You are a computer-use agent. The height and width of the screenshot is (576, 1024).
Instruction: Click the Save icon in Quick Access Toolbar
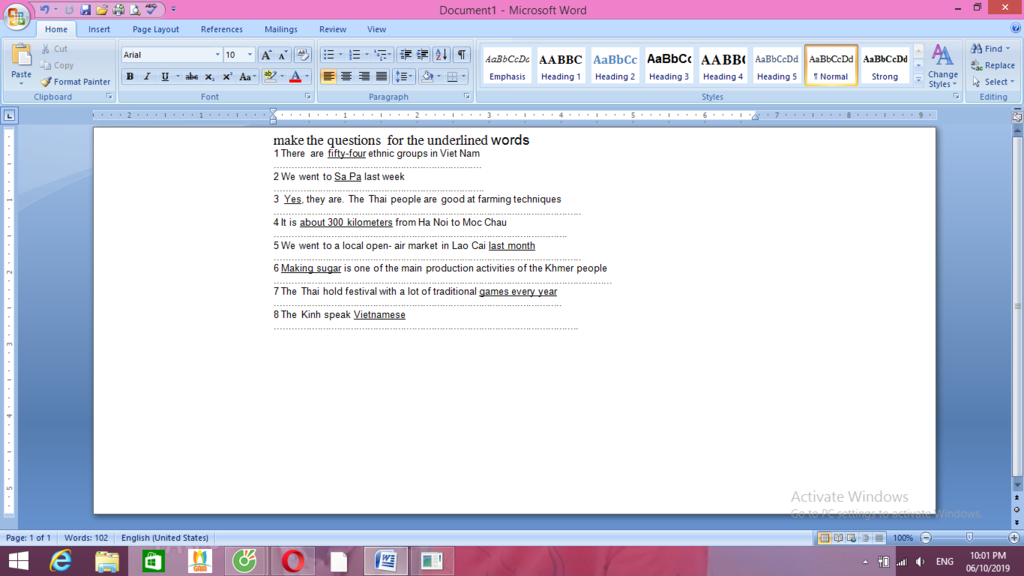point(86,10)
